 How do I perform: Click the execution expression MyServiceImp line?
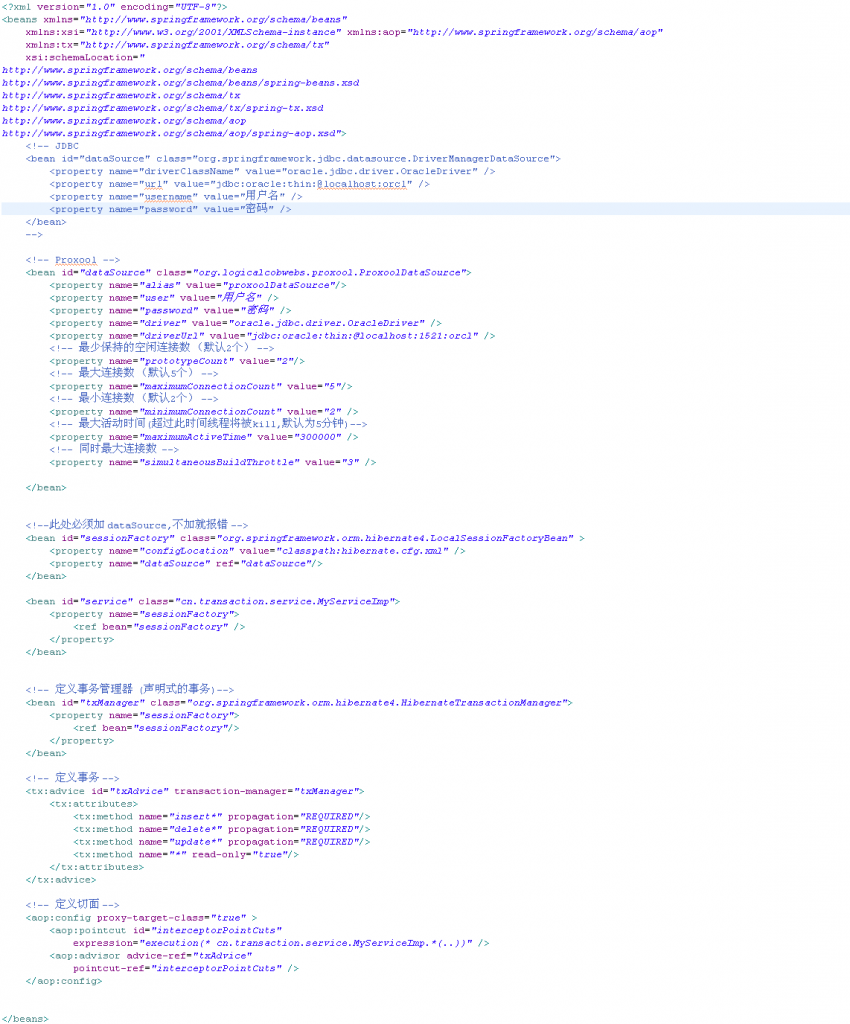[281, 943]
